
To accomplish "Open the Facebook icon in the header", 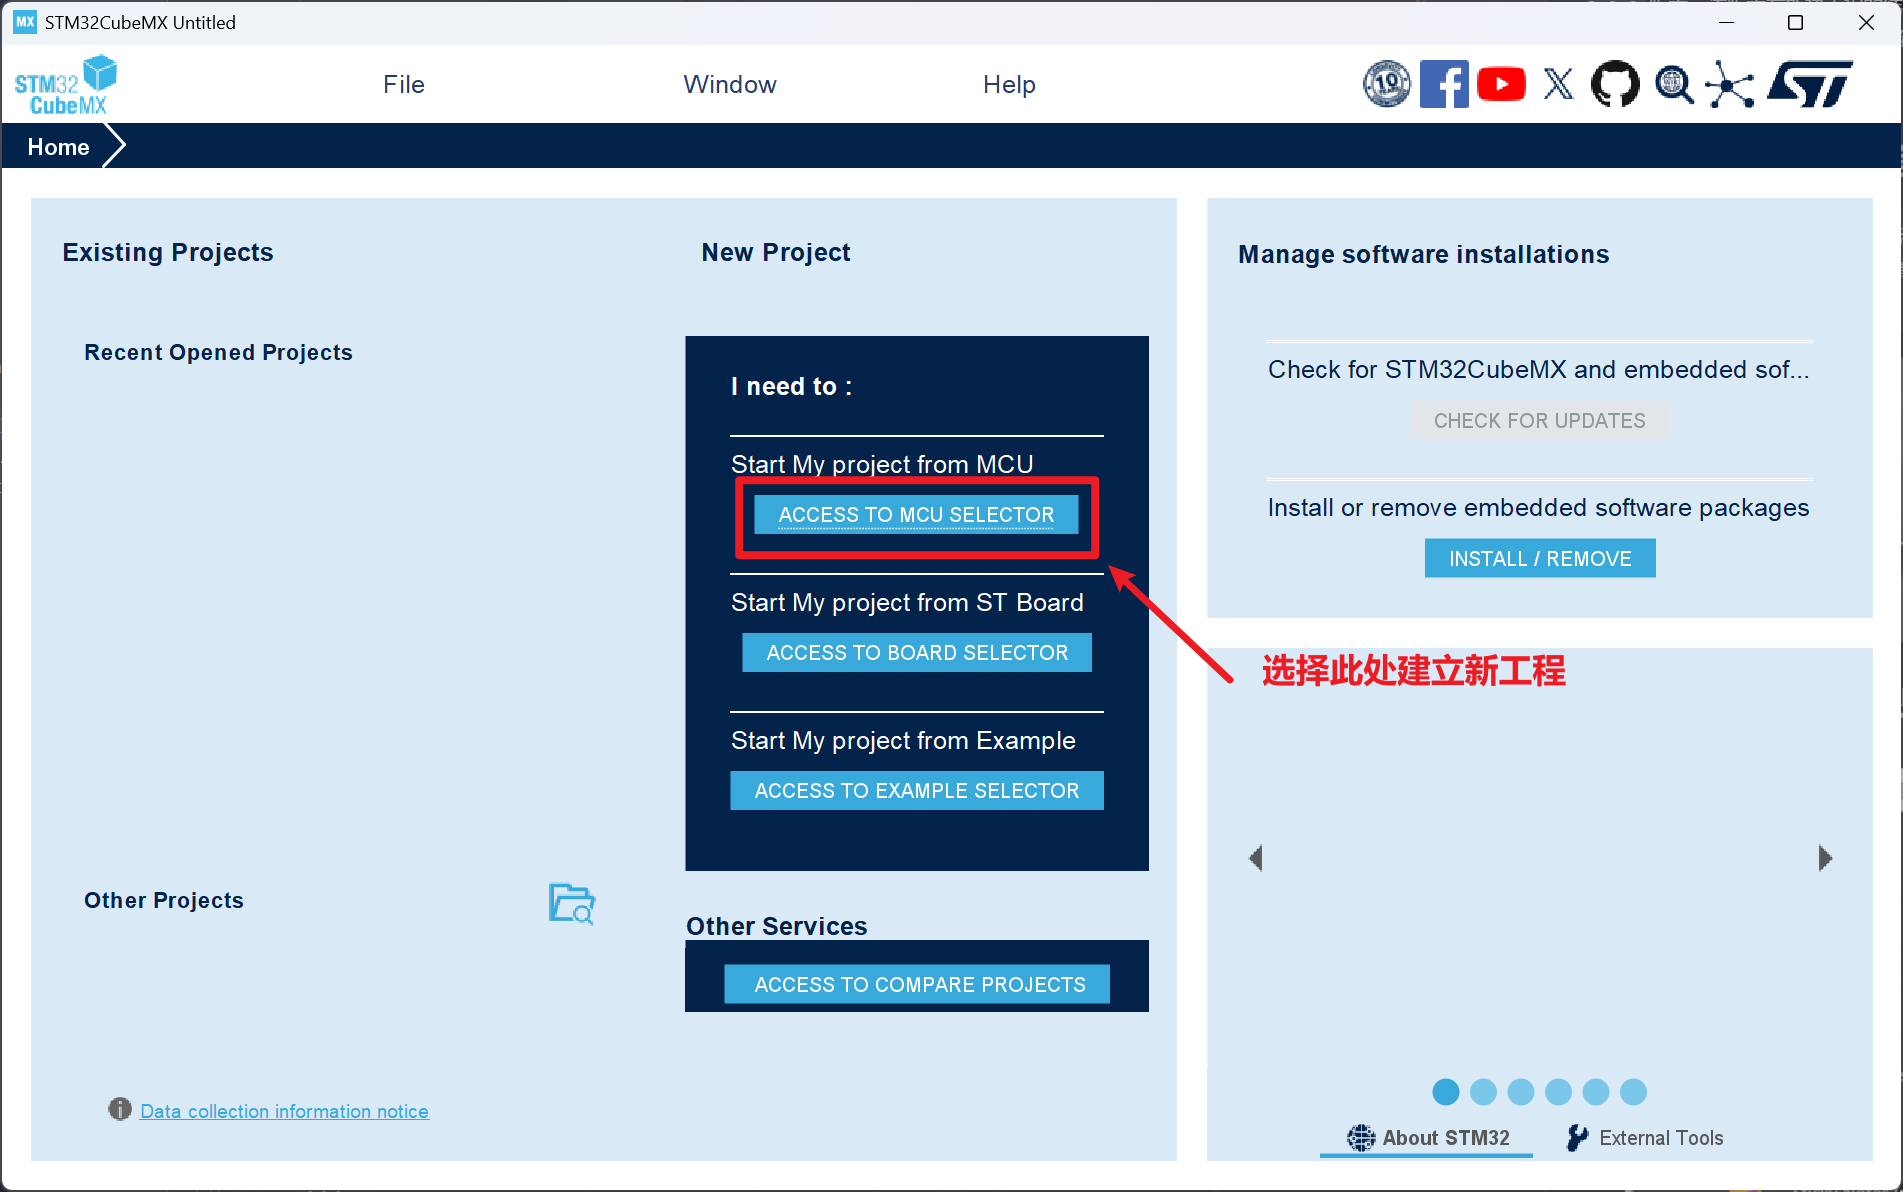I will [x=1443, y=85].
